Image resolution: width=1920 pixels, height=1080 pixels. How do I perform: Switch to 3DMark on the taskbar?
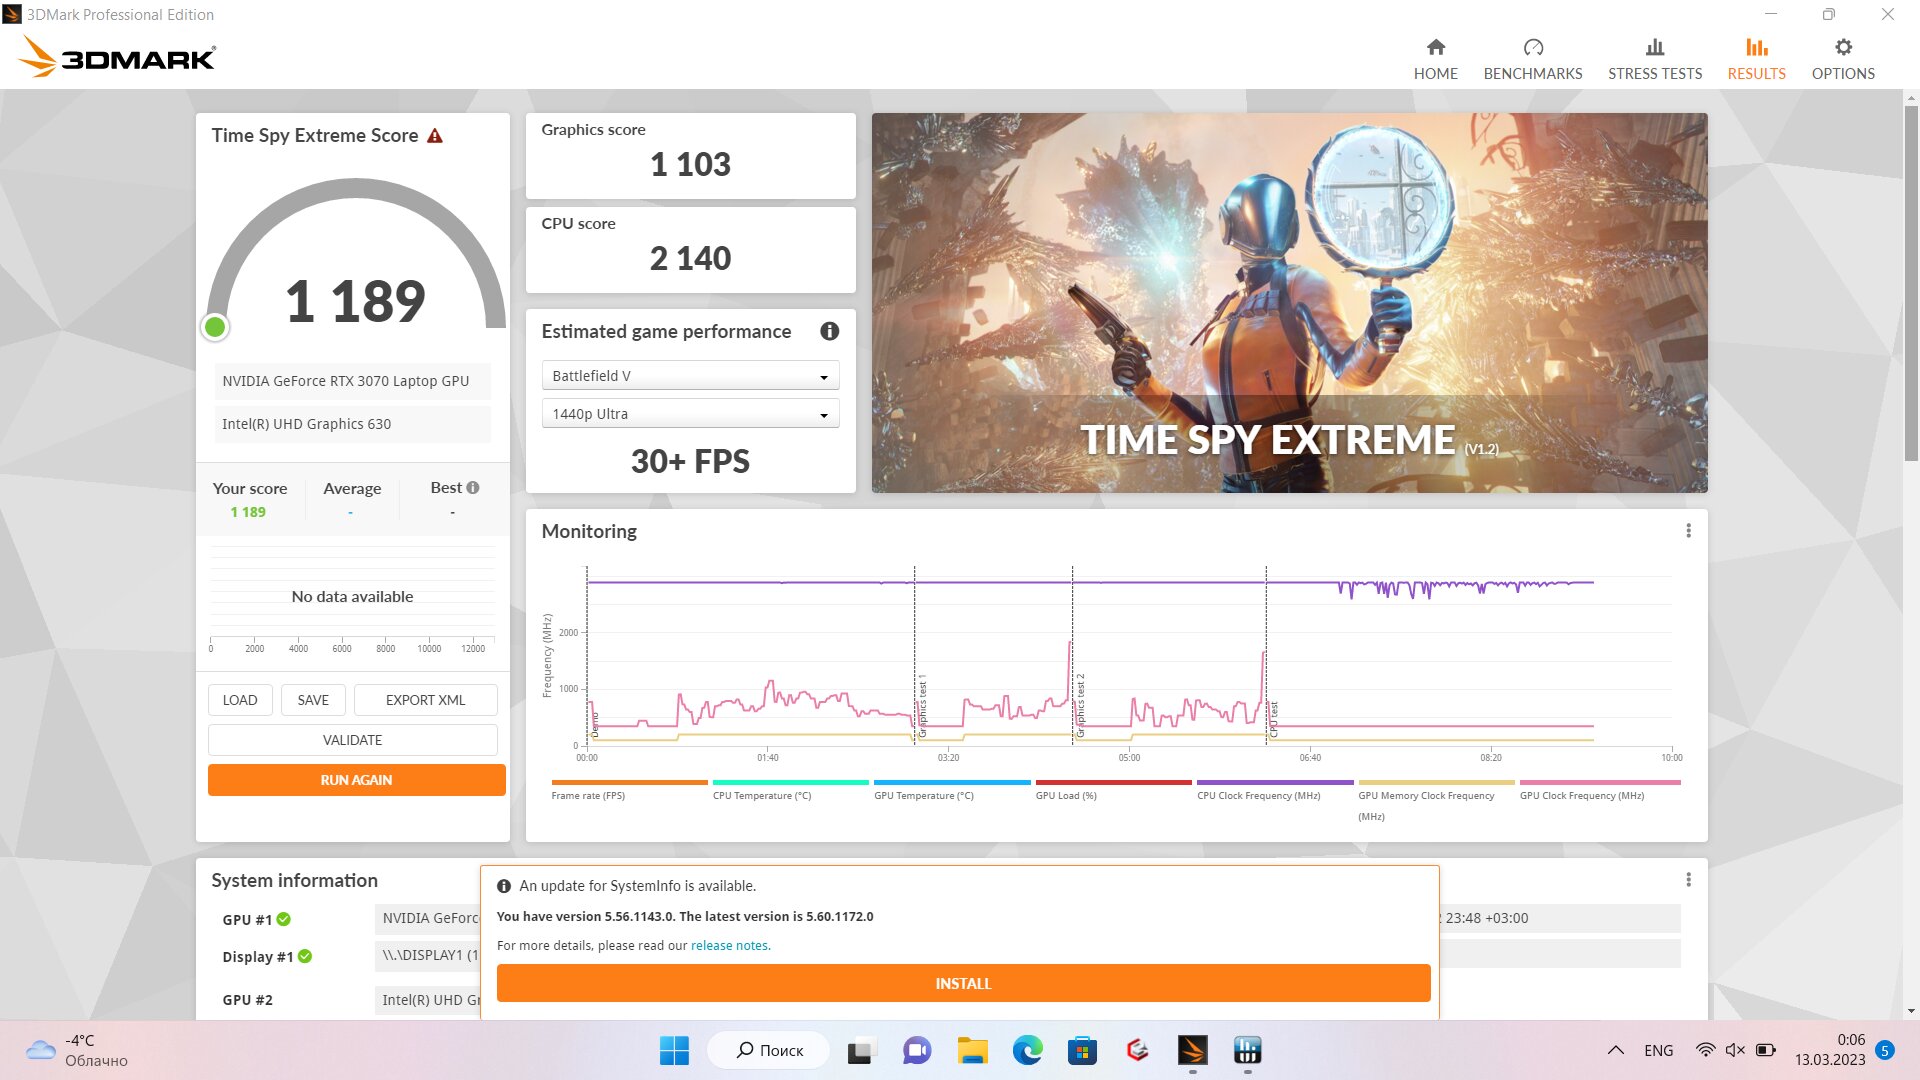click(x=1192, y=1050)
